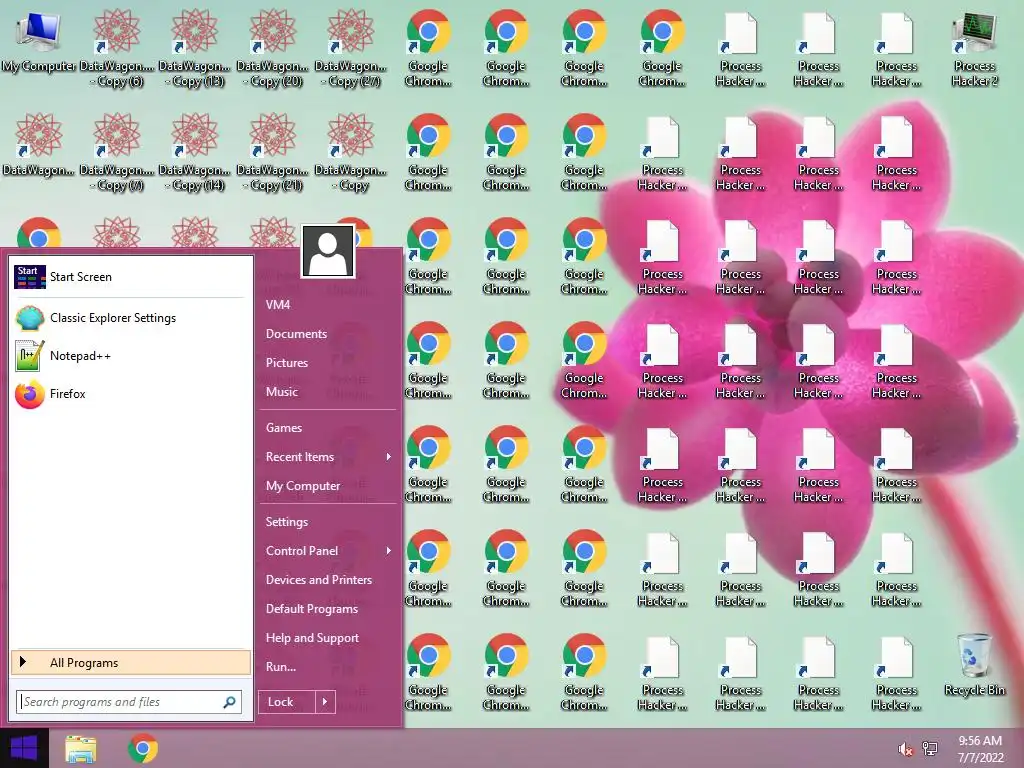Viewport: 1024px width, 768px height.
Task: Click the search magnifier icon
Action: pos(229,702)
